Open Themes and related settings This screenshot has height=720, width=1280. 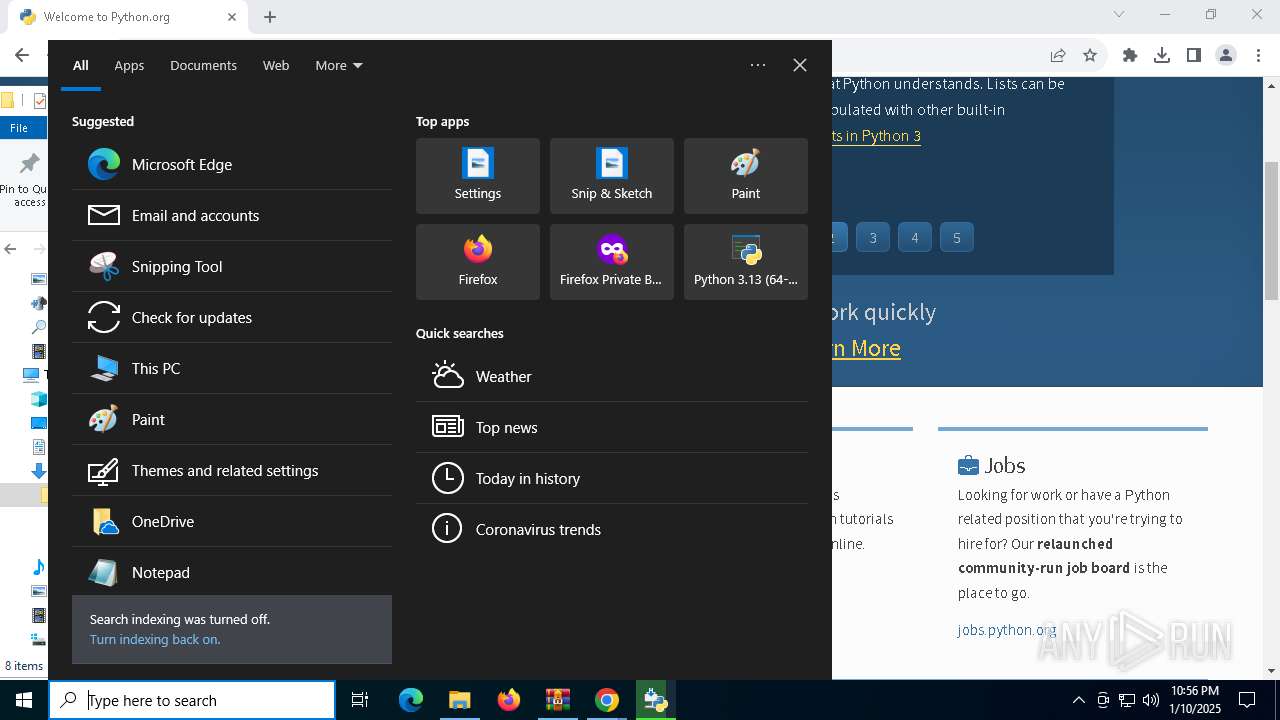click(232, 470)
